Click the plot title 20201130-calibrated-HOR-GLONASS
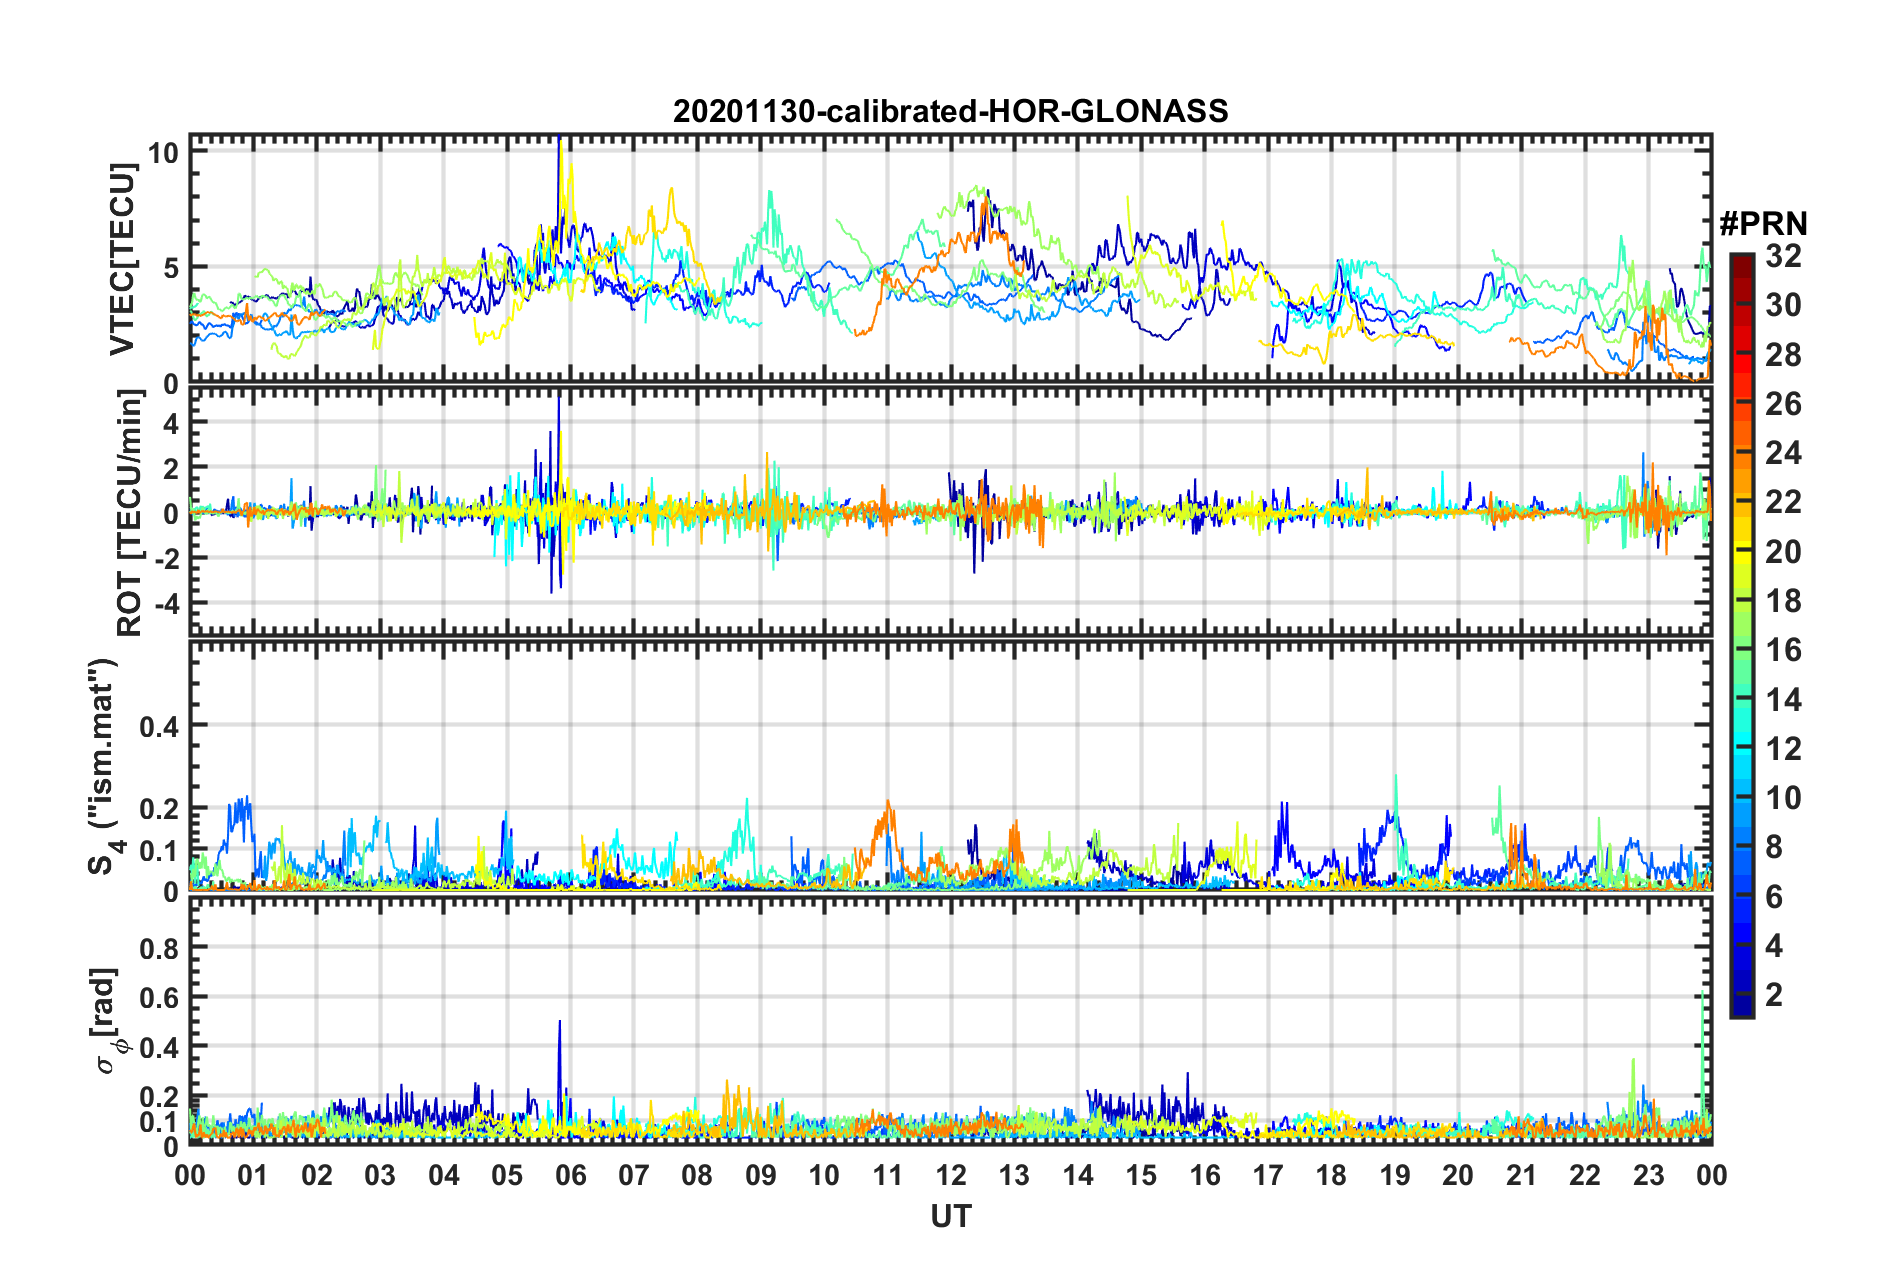1902x1272 pixels. [950, 111]
